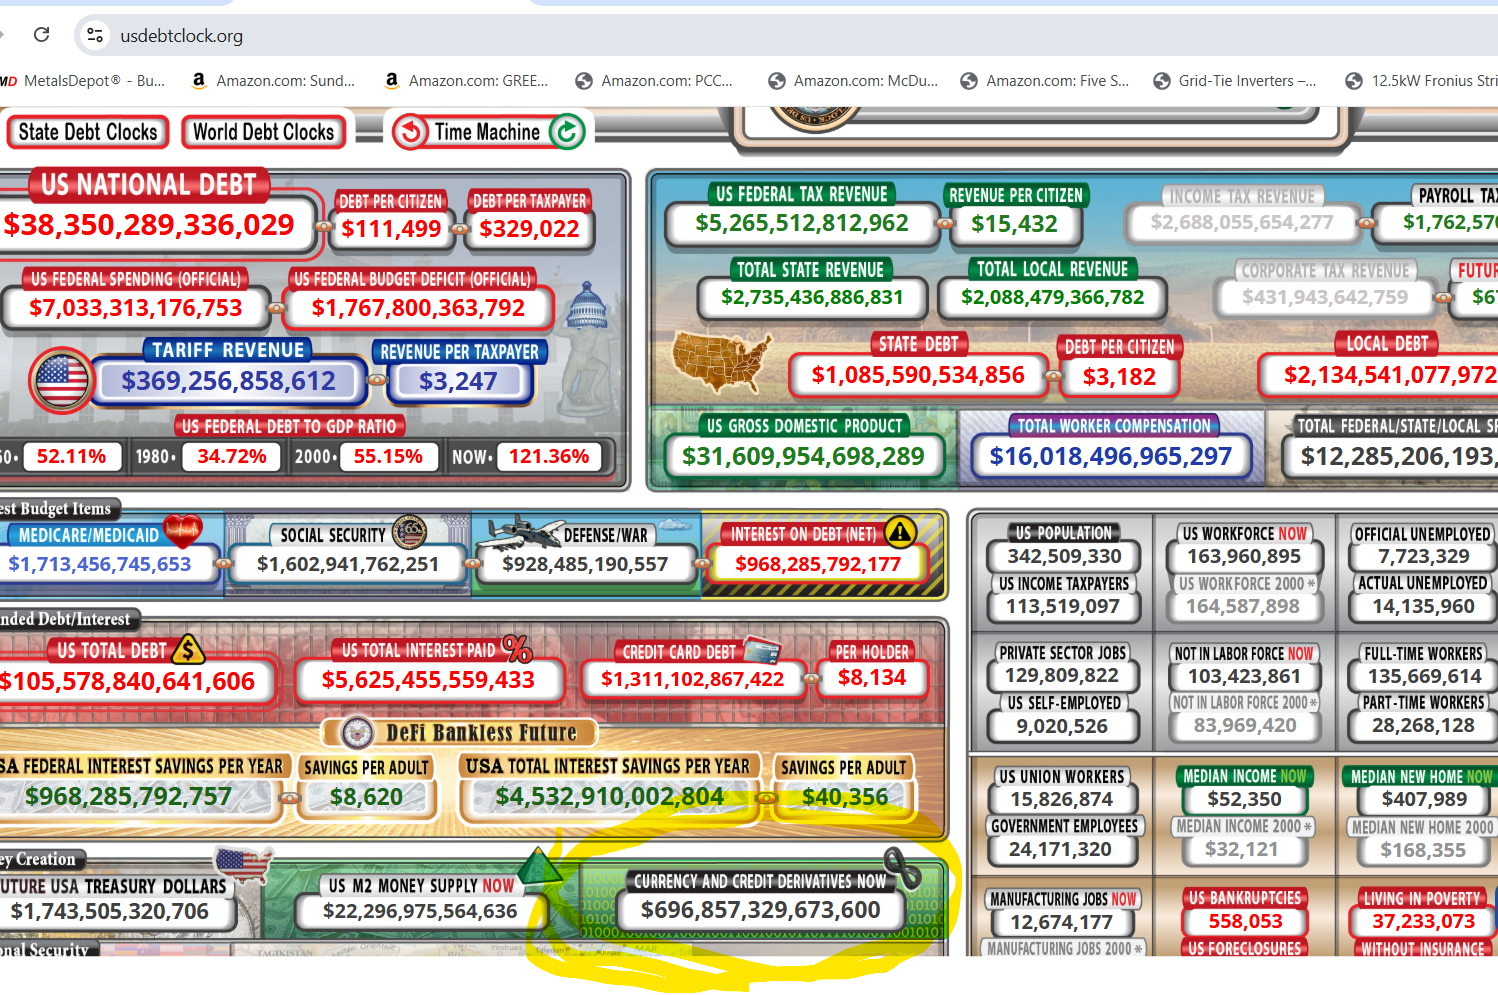Viewport: 1498px width, 995px height.
Task: Click the site information icon in address bar
Action: click(x=95, y=35)
